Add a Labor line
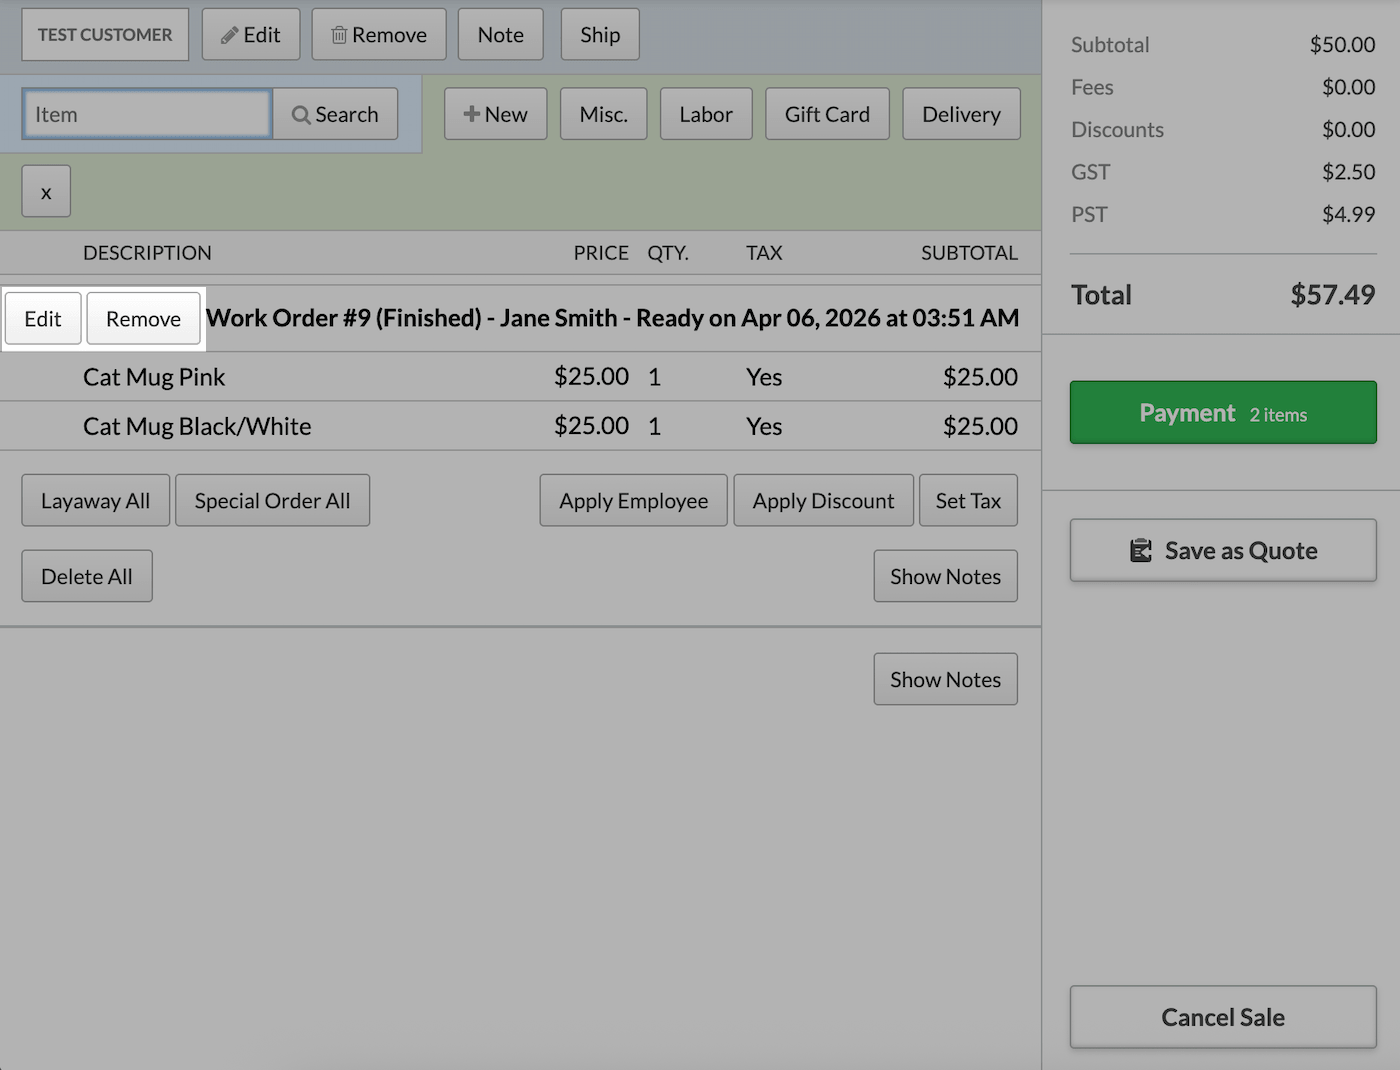 (706, 114)
